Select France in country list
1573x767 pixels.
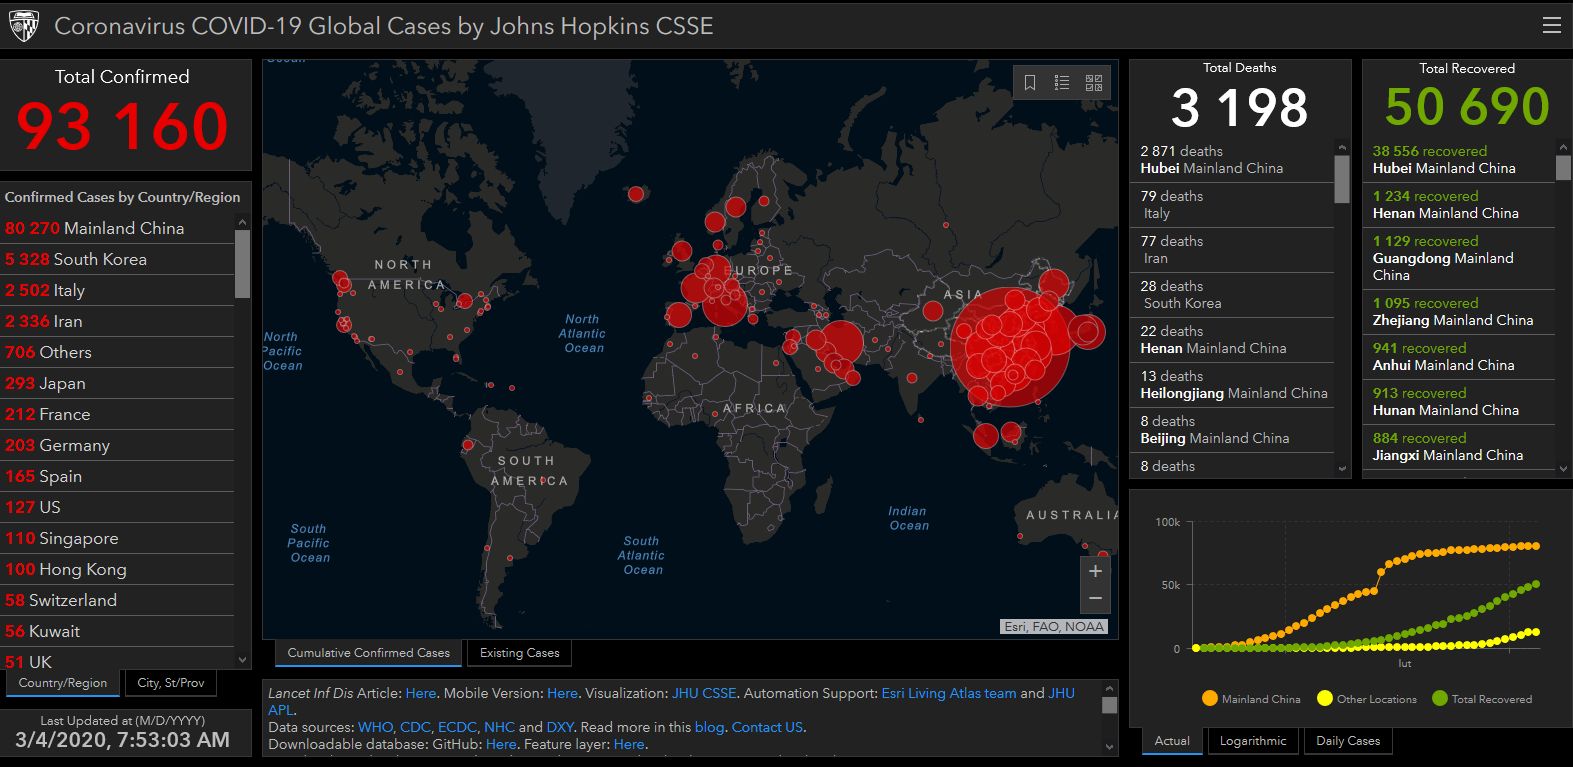coord(118,414)
